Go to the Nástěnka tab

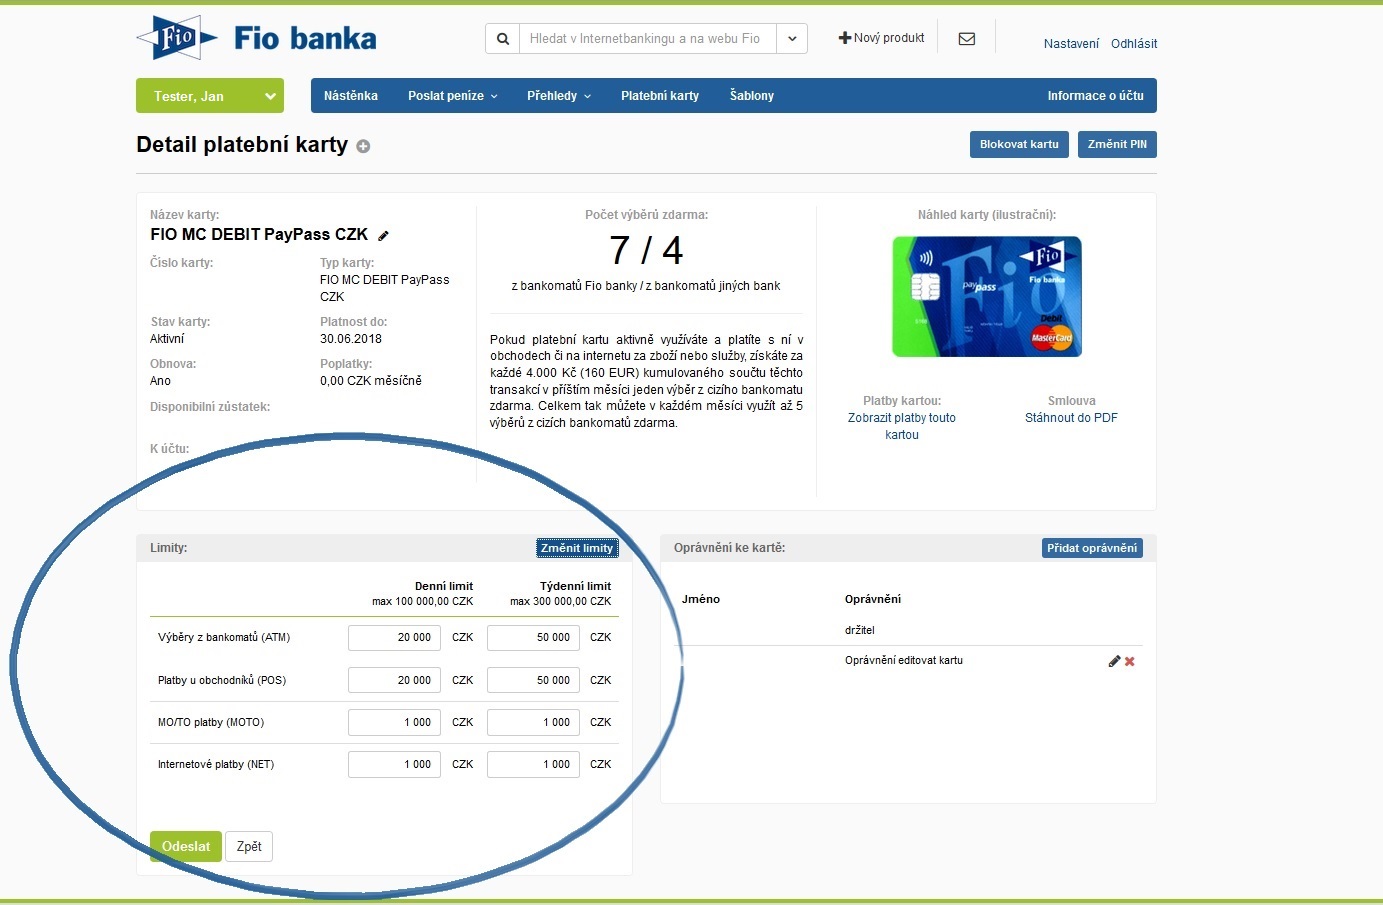351,96
